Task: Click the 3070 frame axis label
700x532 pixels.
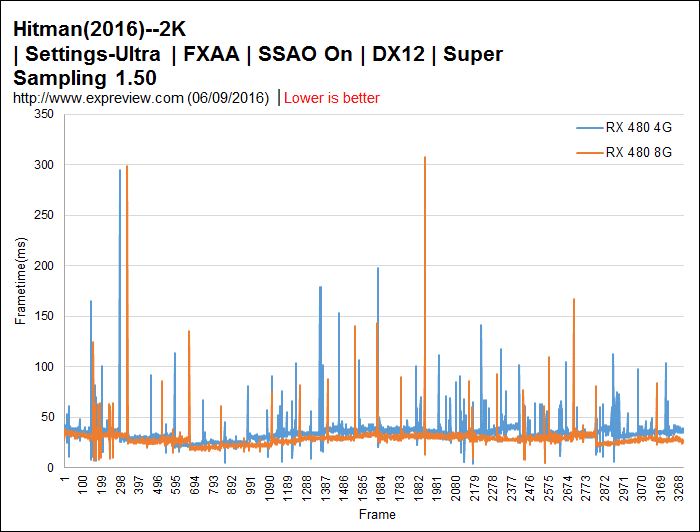Action: pos(642,488)
